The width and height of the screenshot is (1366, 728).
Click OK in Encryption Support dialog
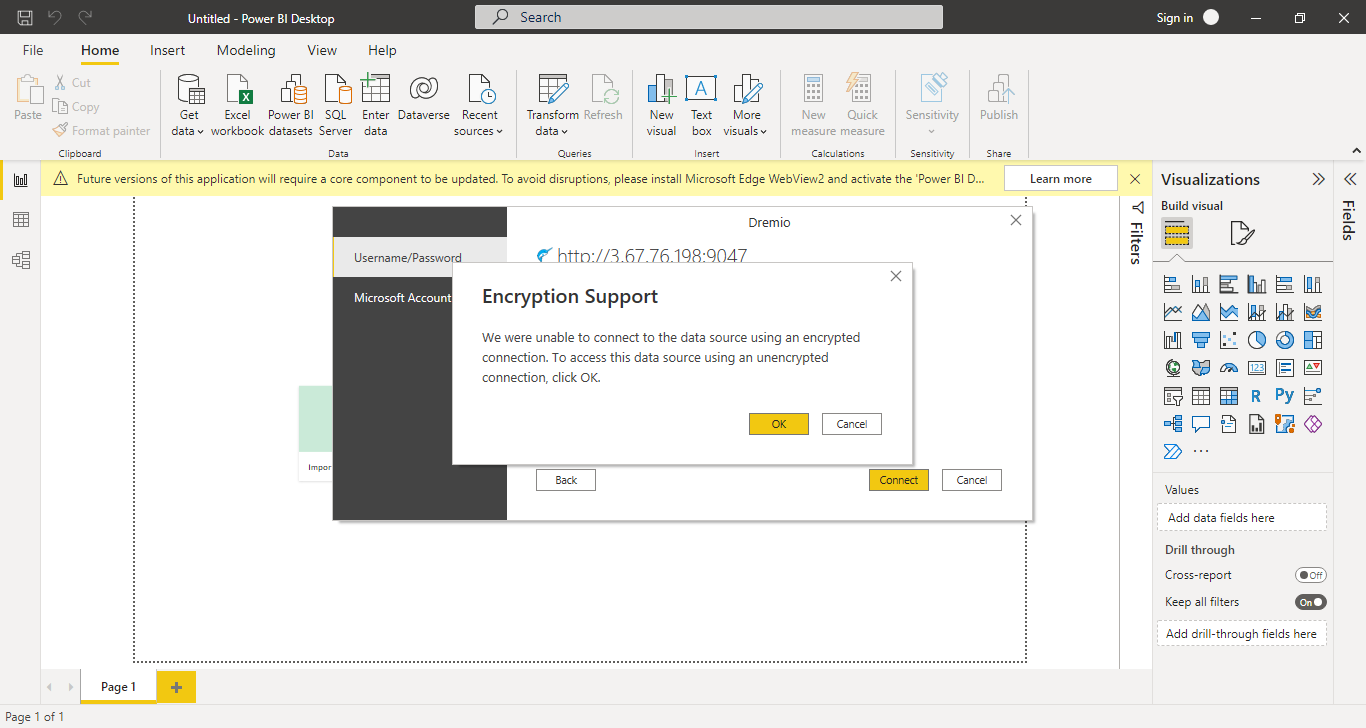778,424
